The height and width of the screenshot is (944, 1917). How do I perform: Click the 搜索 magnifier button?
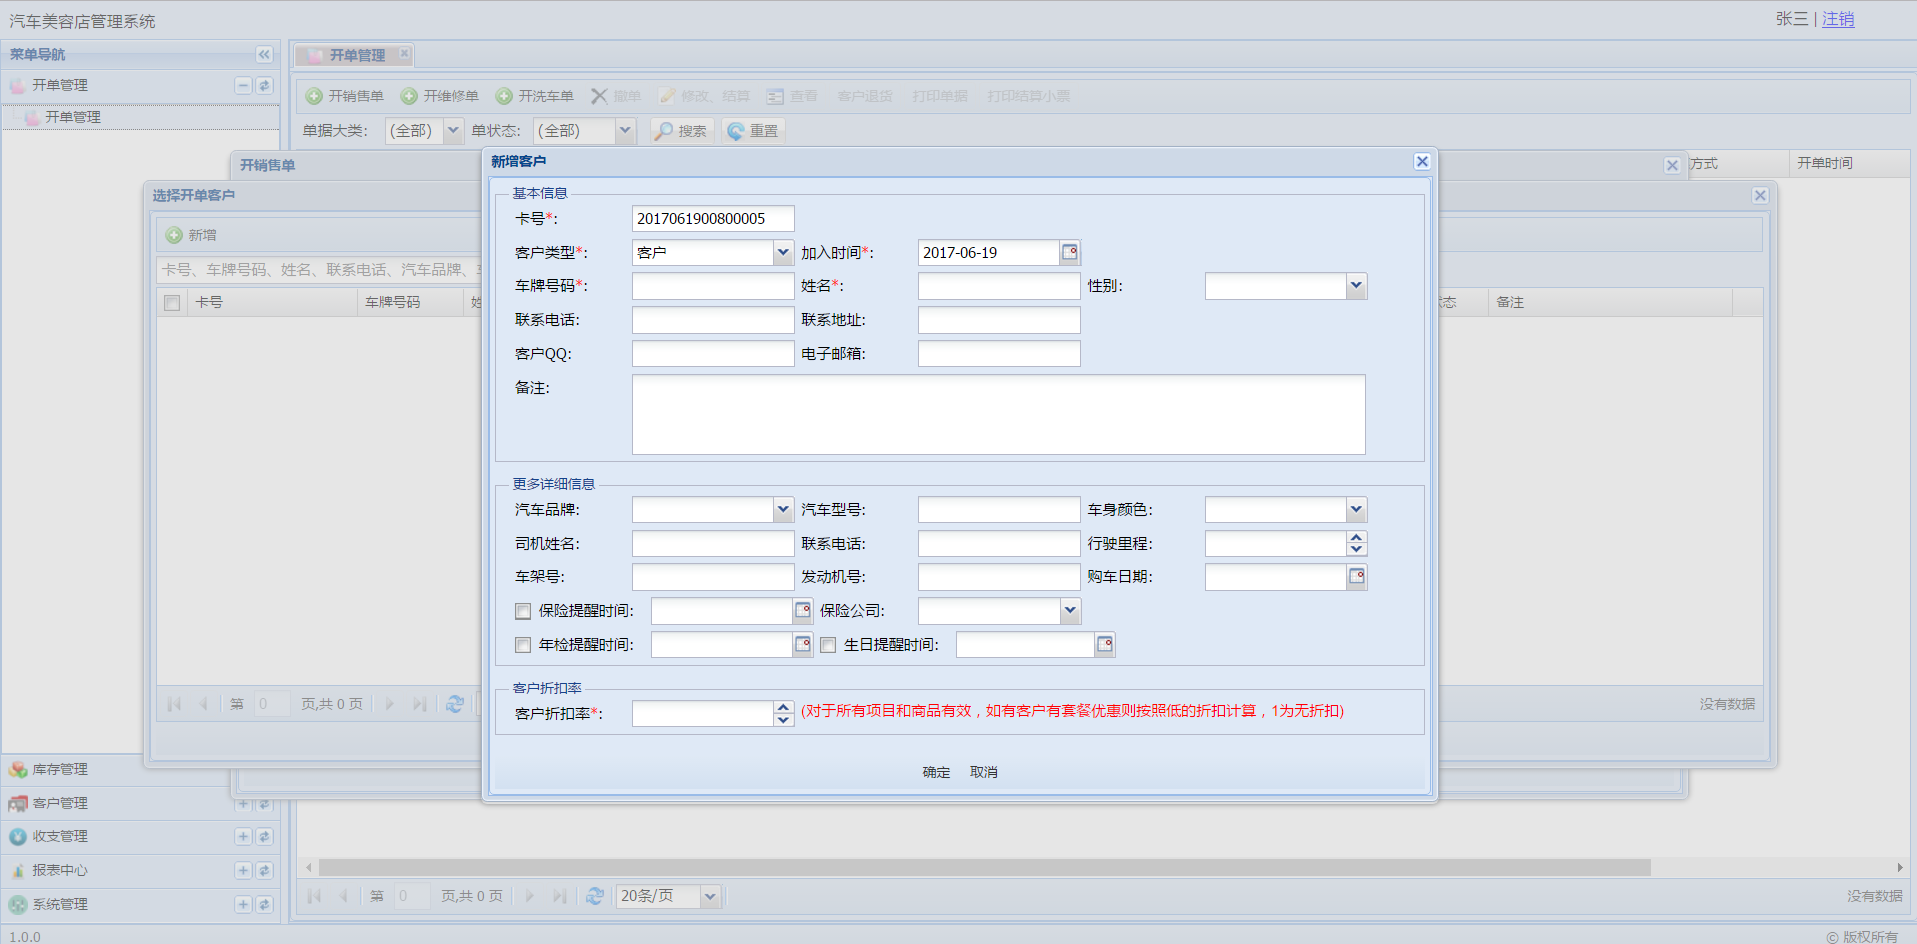[x=682, y=131]
